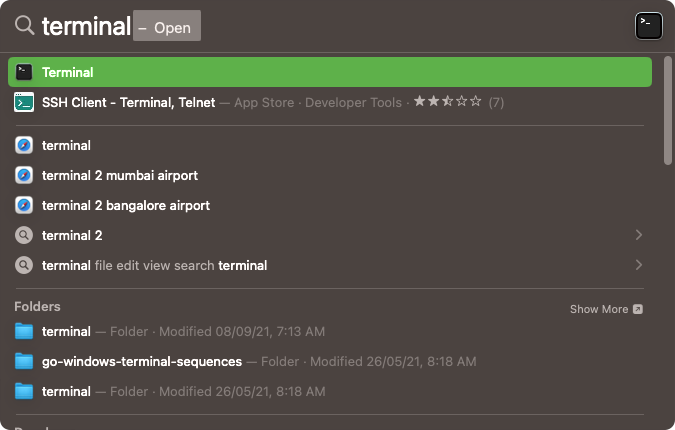This screenshot has height=430, width=675.
Task: Click the Safari icon for bangalore airport suggestion
Action: point(24,205)
